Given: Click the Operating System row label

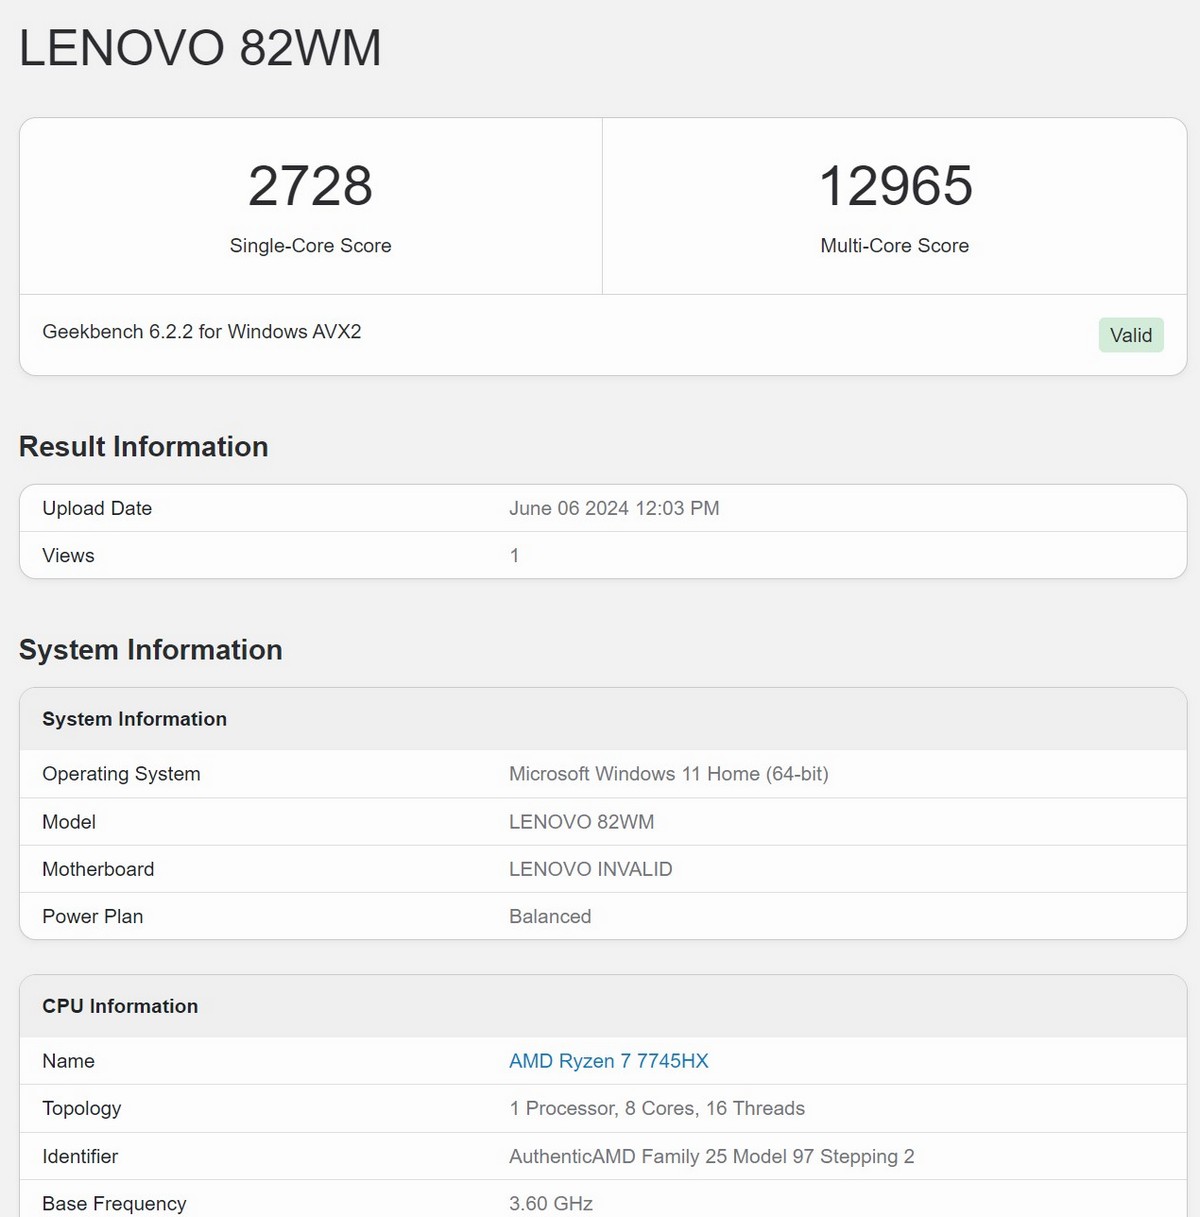Looking at the screenshot, I should 121,774.
